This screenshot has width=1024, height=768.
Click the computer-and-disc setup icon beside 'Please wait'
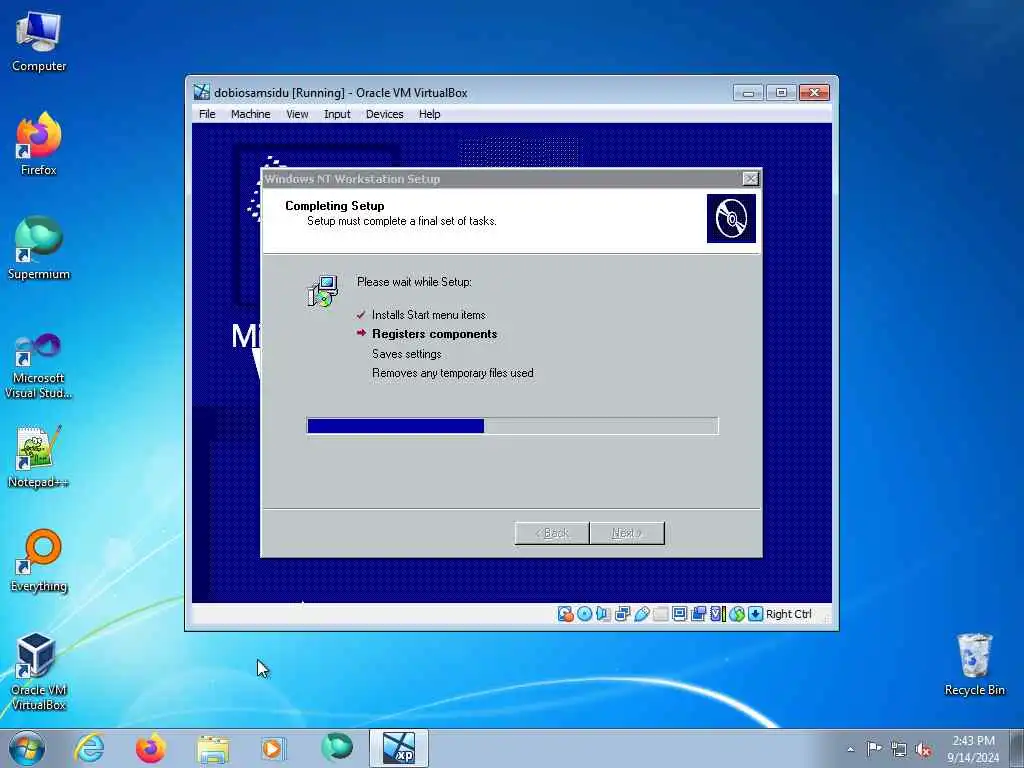323,291
